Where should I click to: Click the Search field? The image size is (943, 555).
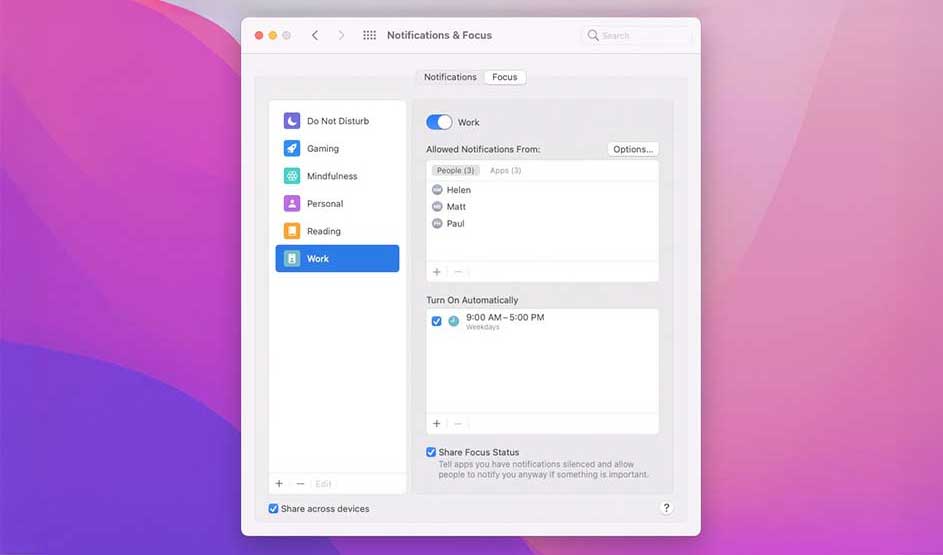637,35
